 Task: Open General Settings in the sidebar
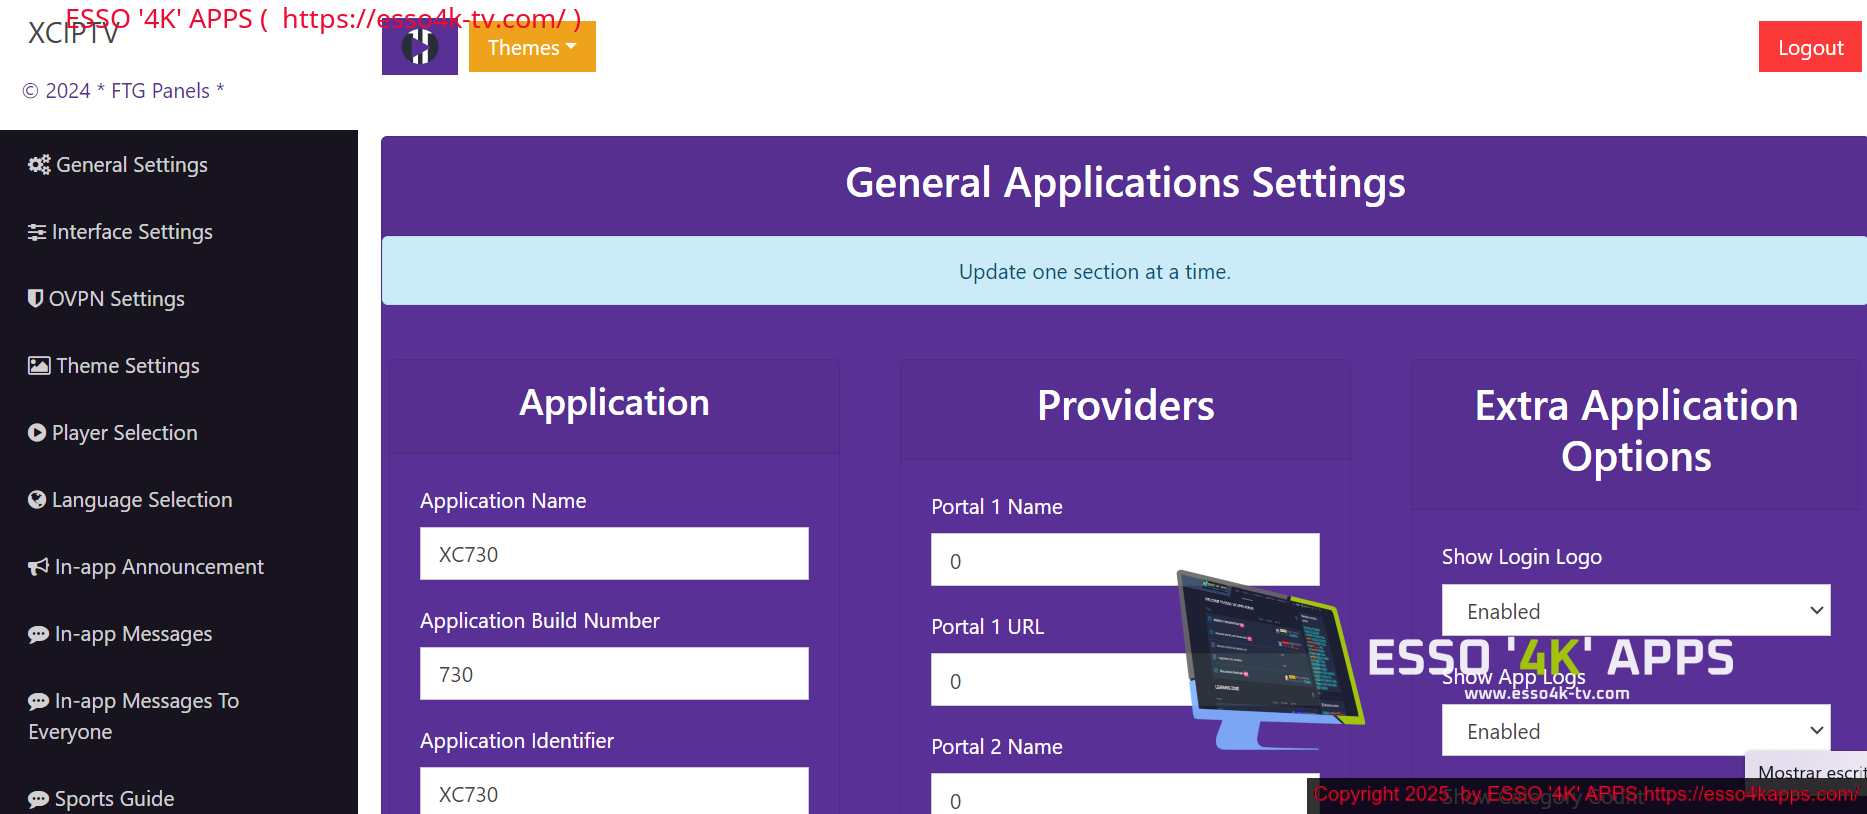click(x=118, y=165)
